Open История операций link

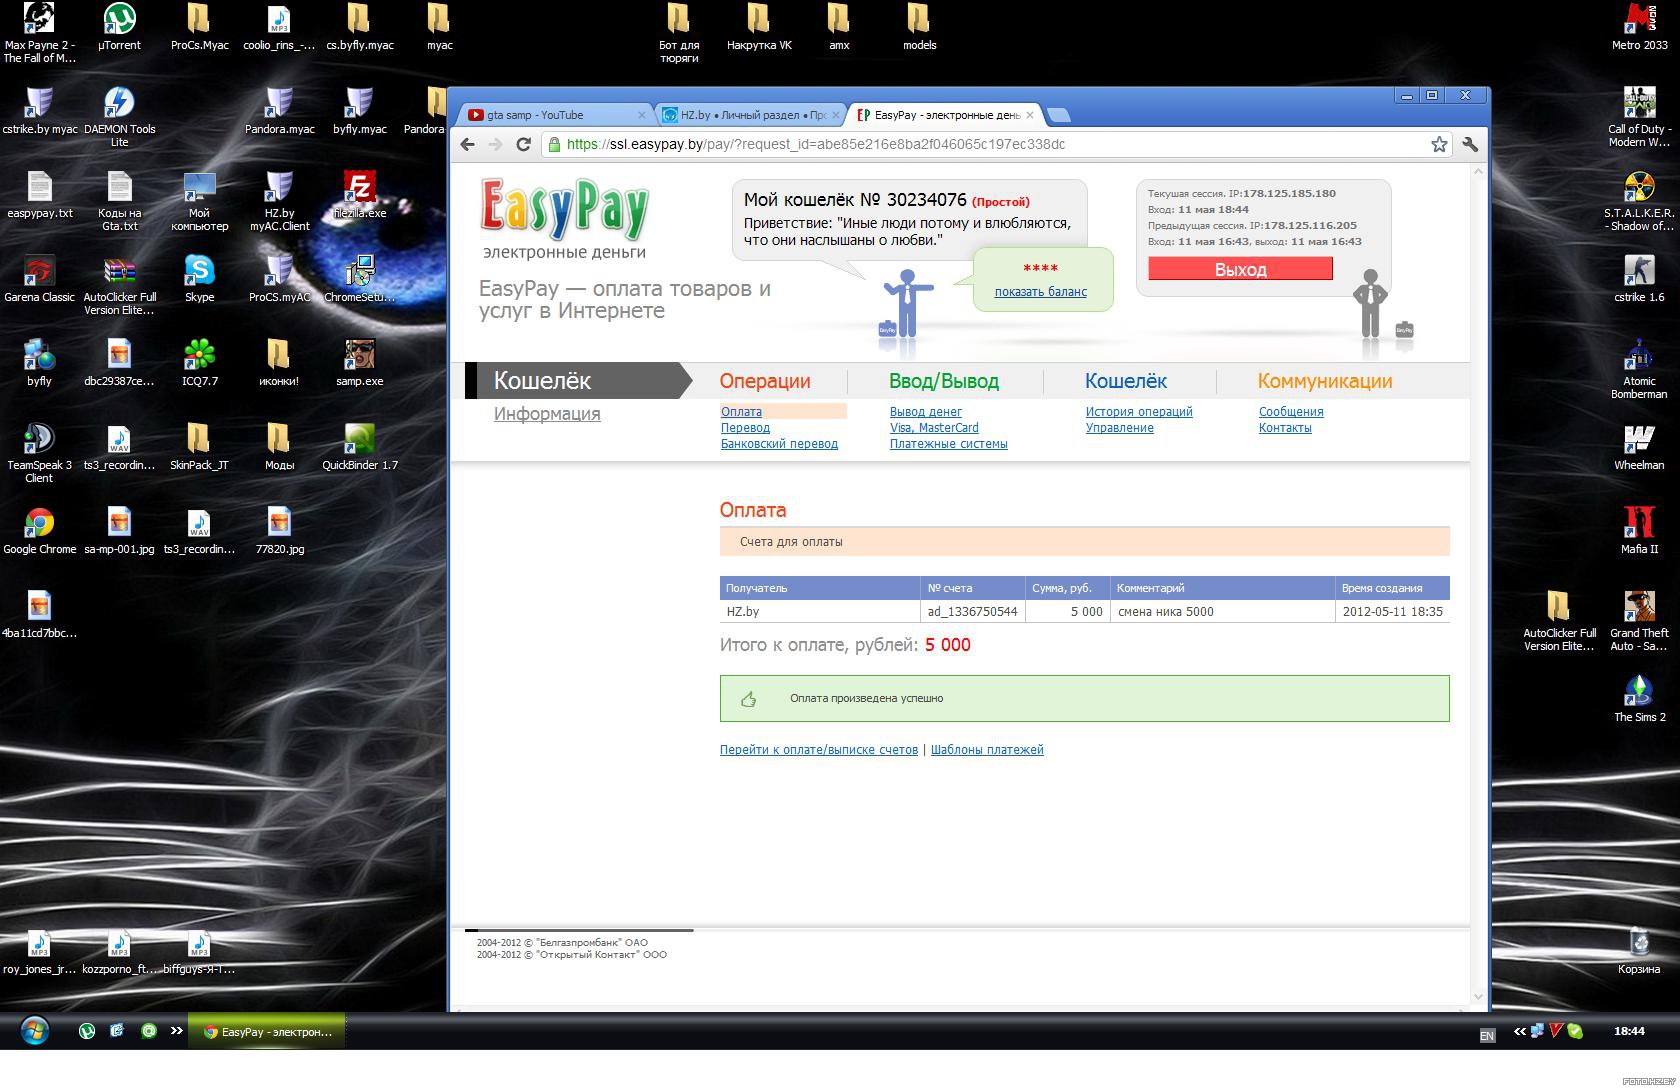coord(1139,412)
